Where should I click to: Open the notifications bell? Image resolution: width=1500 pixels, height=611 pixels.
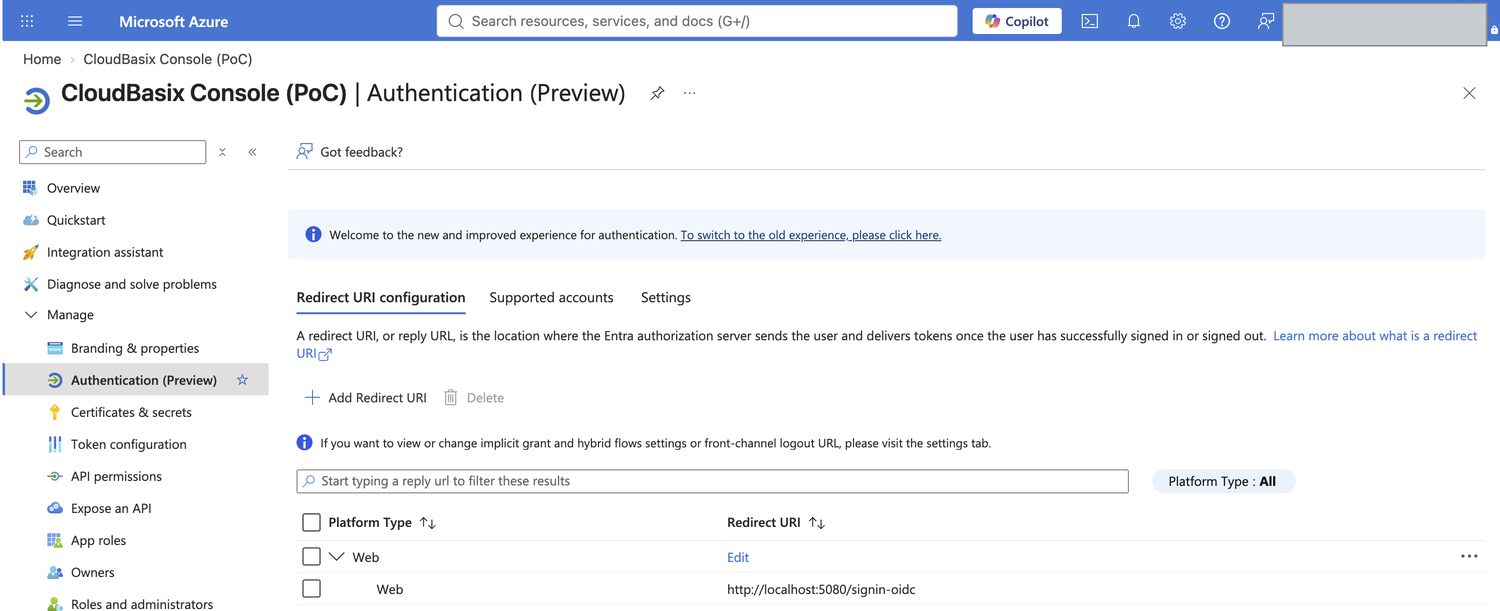click(x=1134, y=21)
